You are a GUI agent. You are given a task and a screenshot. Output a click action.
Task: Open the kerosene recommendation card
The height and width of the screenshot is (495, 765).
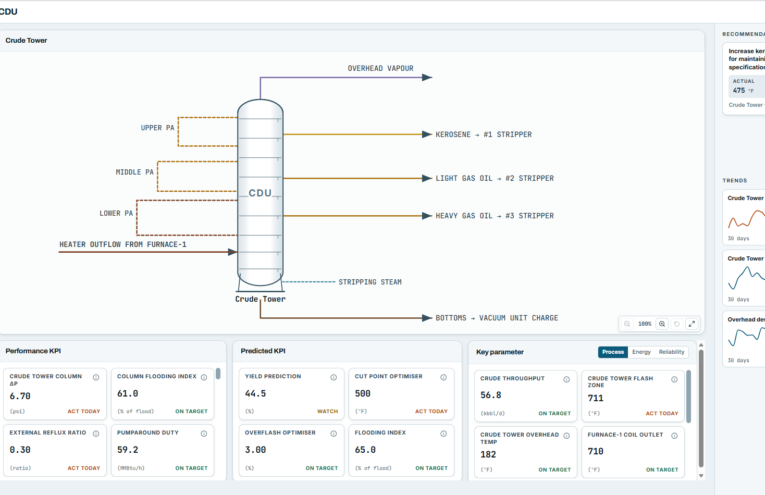point(745,79)
